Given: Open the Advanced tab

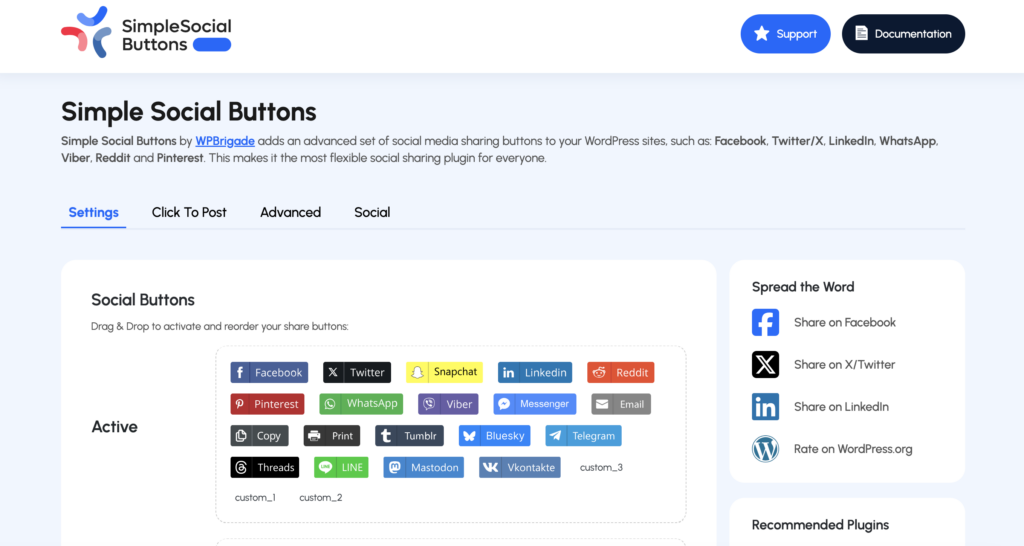Looking at the screenshot, I should pos(291,212).
